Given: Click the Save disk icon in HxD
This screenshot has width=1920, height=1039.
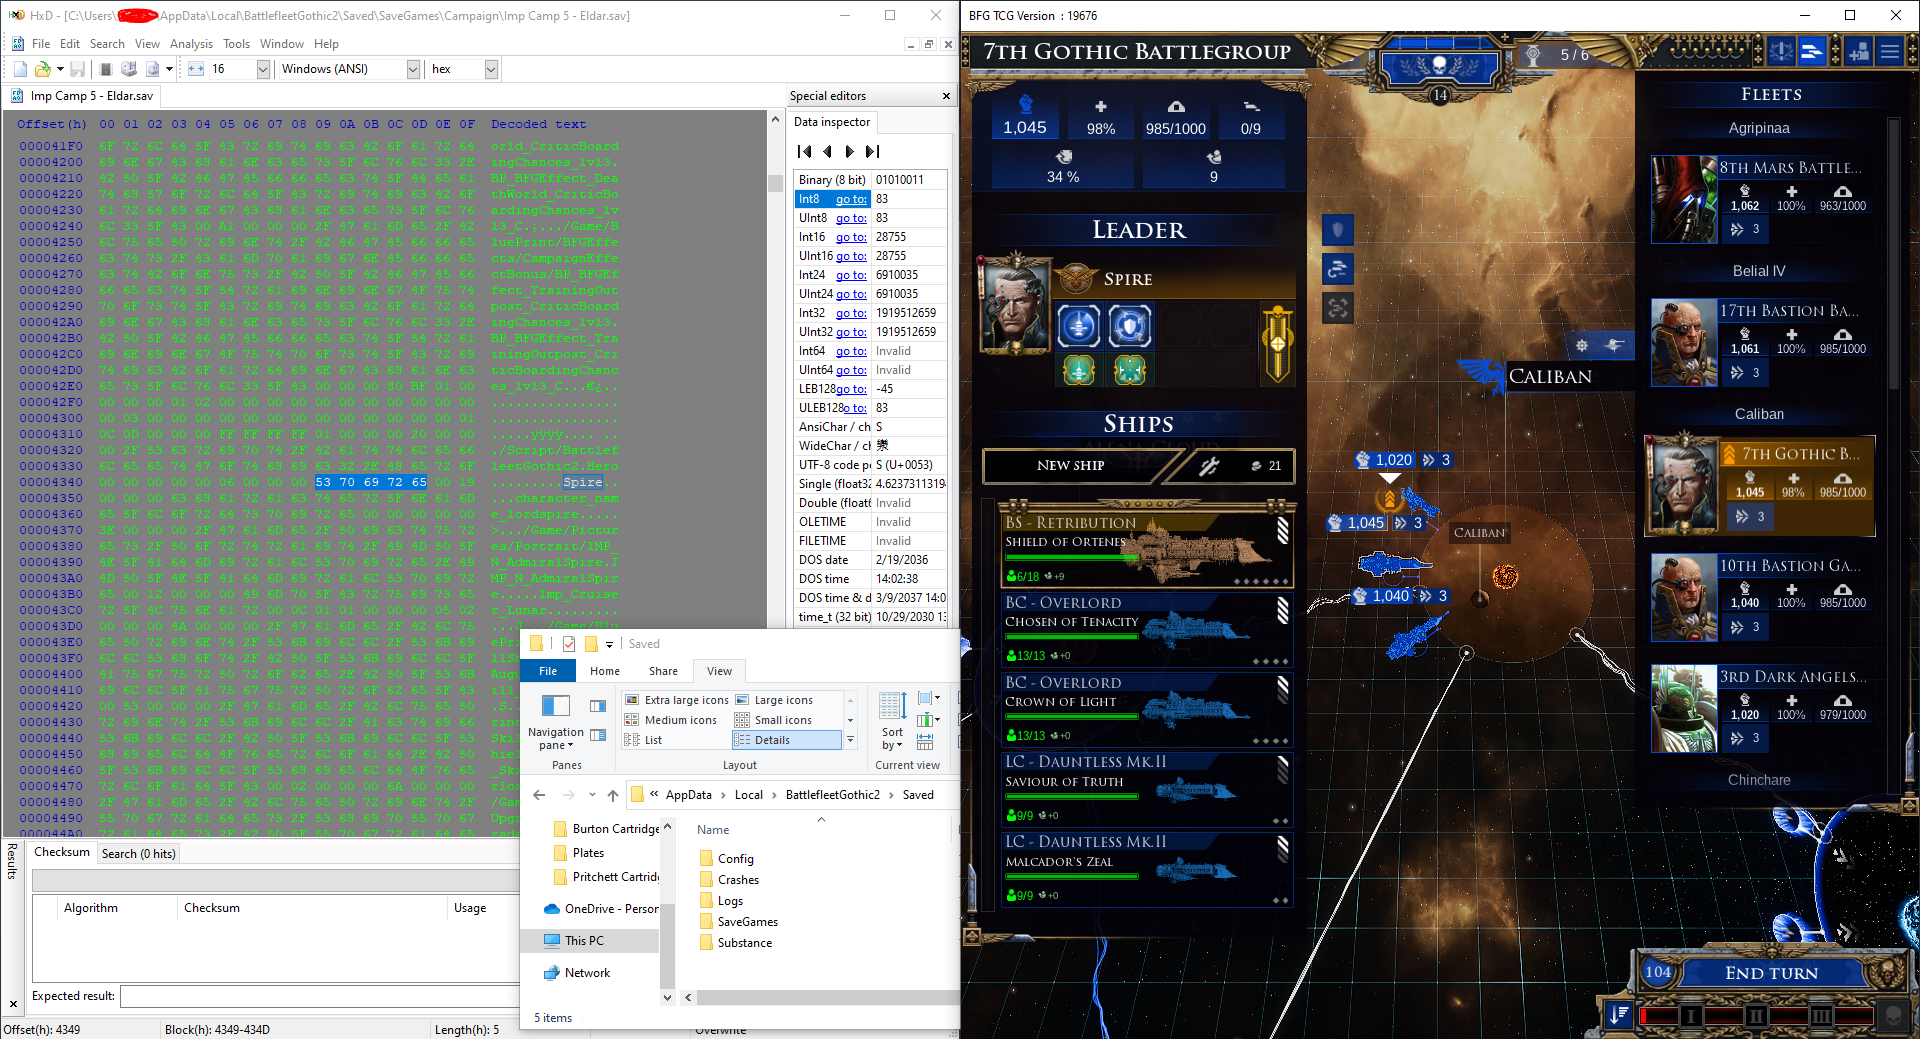Looking at the screenshot, I should coord(77,69).
